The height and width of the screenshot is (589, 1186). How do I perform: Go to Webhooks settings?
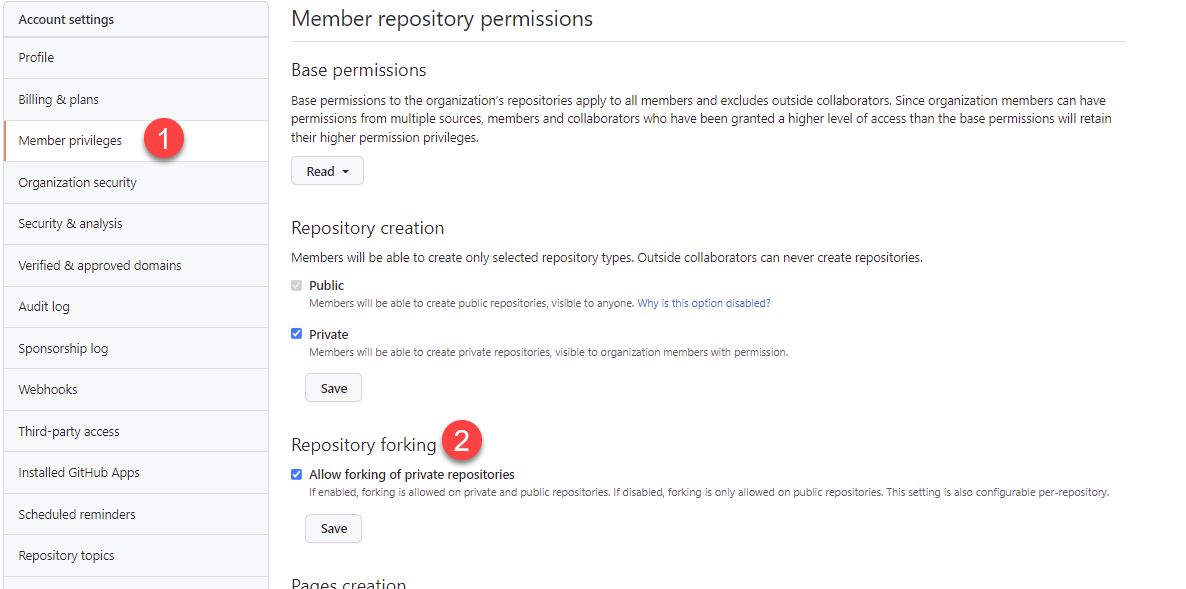click(x=48, y=390)
